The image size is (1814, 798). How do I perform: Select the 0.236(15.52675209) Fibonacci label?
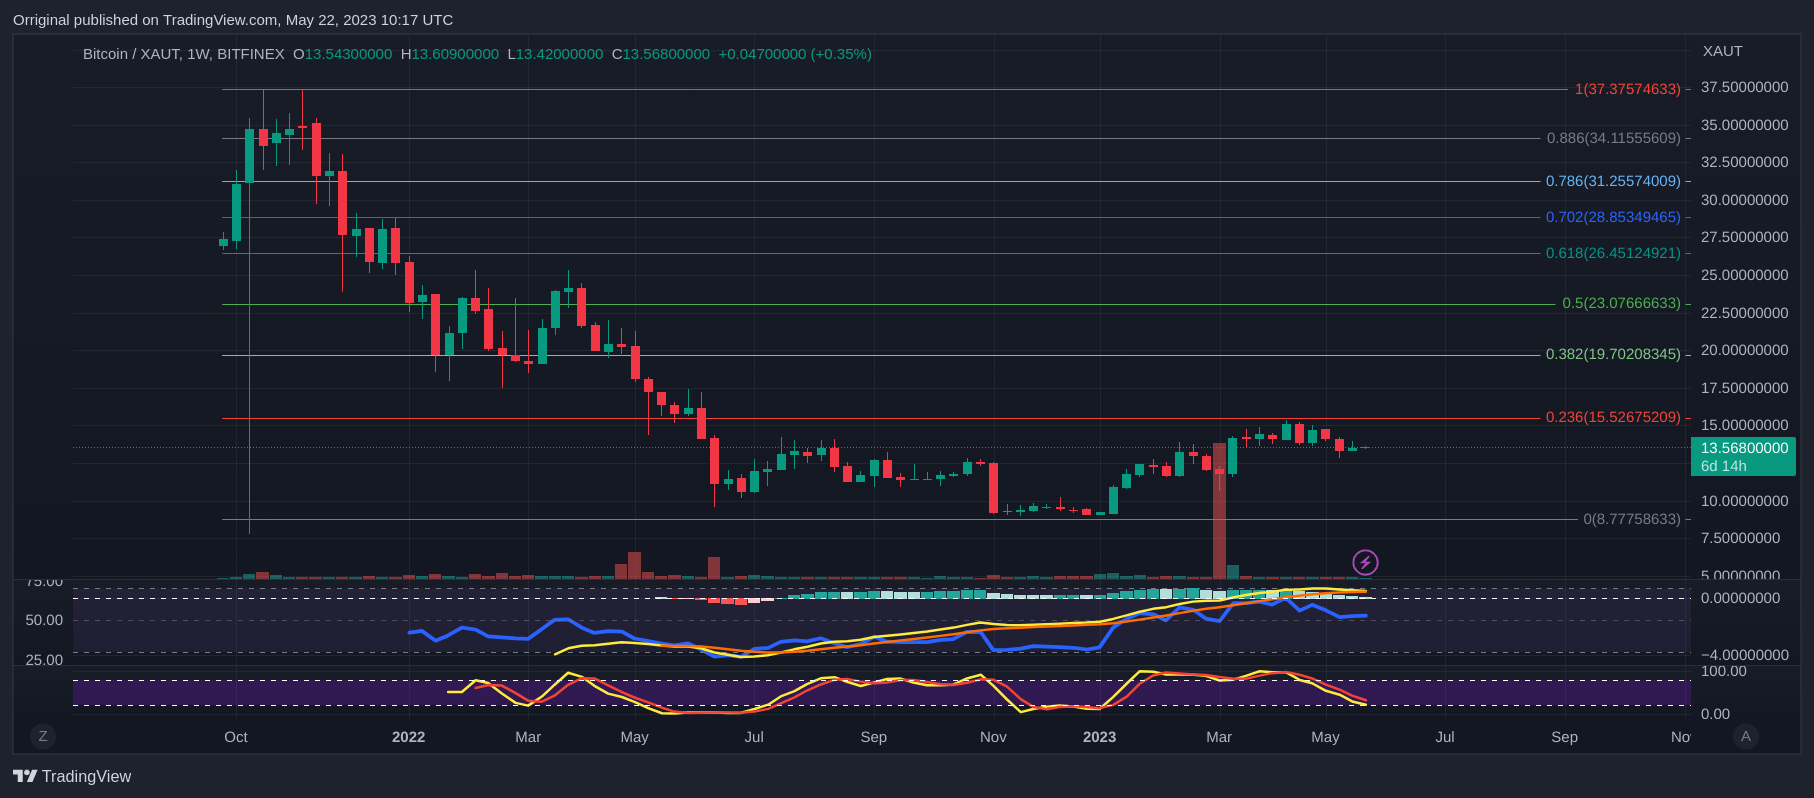click(x=1614, y=417)
